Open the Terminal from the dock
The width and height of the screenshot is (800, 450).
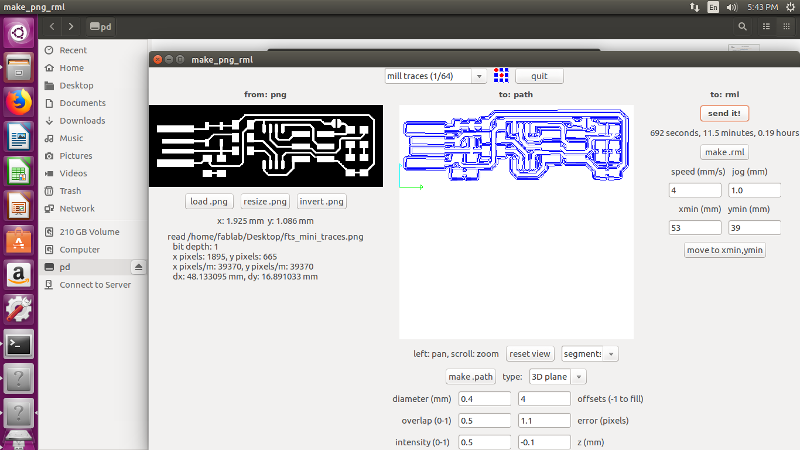[x=19, y=344]
